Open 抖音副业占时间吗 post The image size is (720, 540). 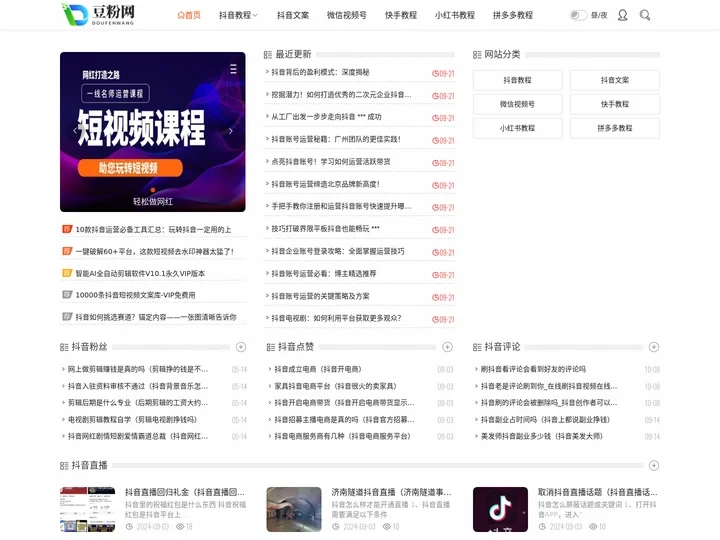[x=545, y=420]
